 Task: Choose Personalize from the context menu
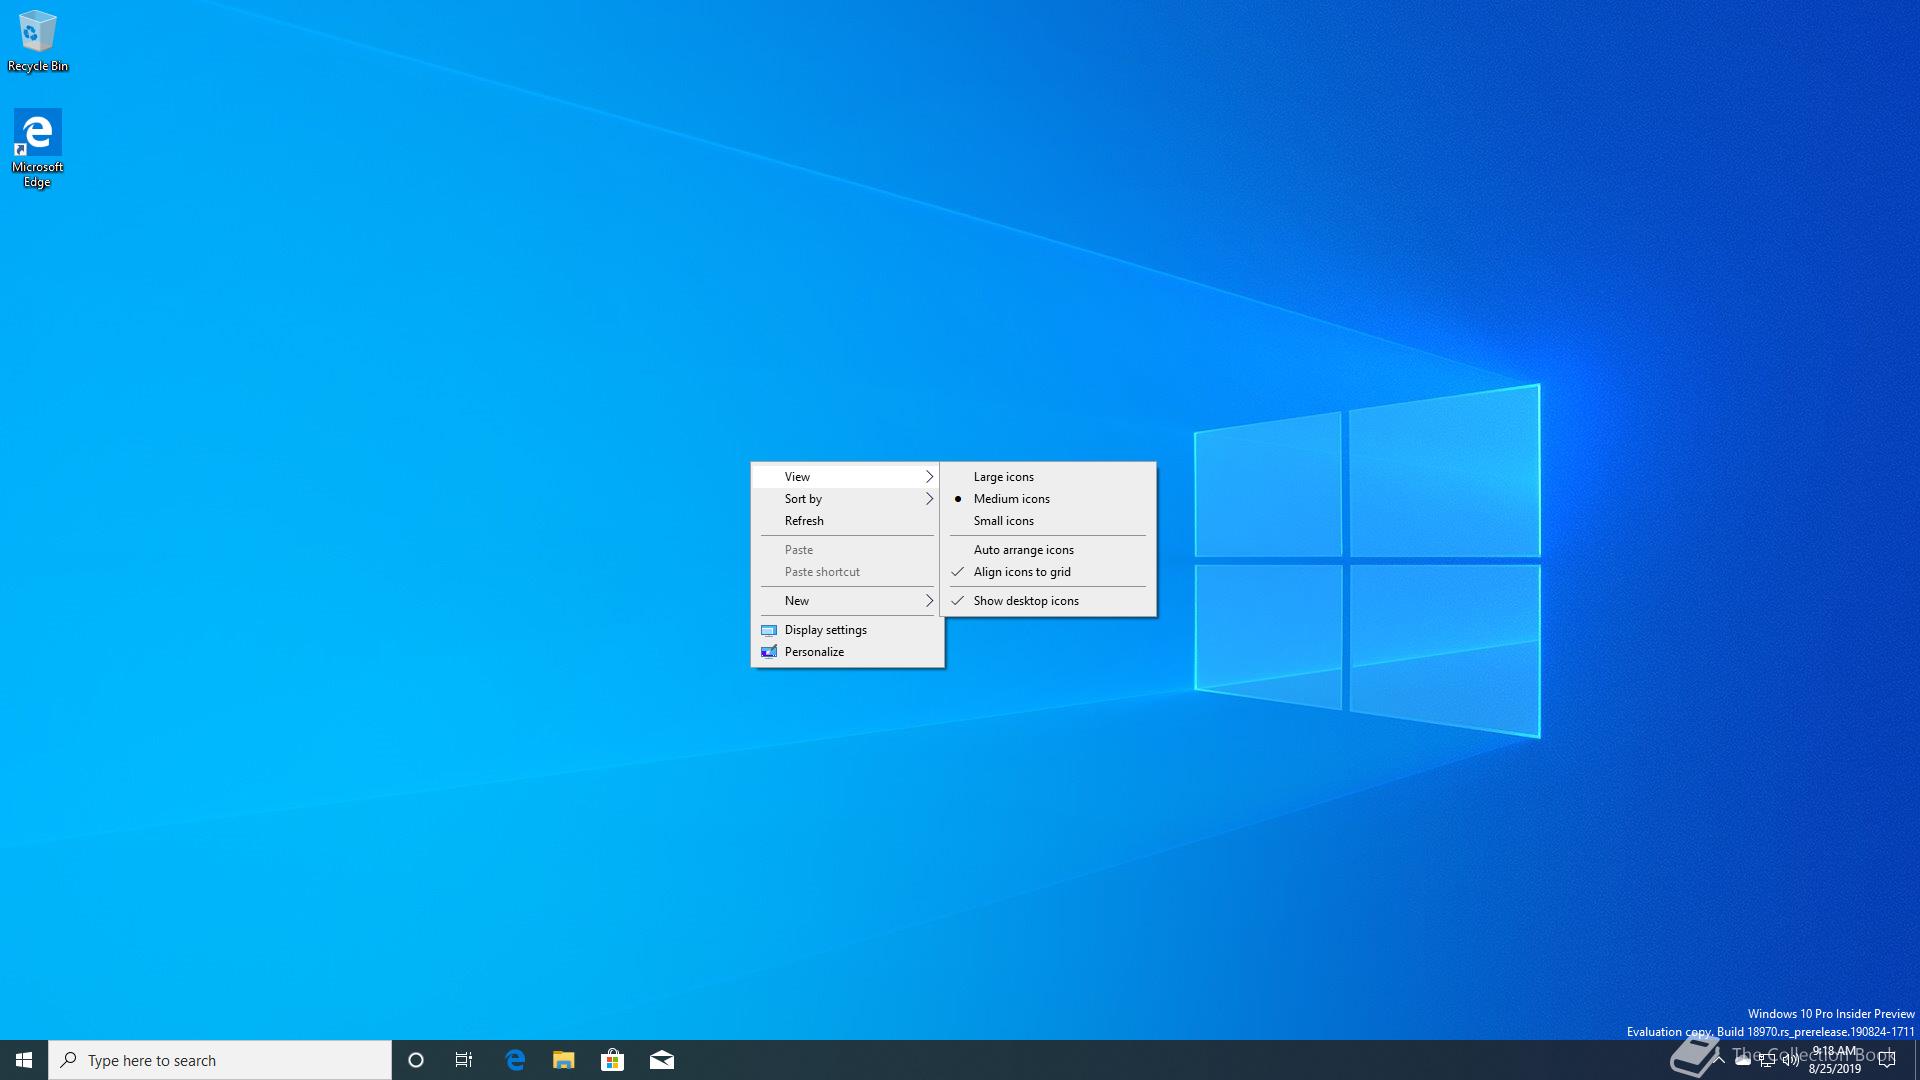847,652
